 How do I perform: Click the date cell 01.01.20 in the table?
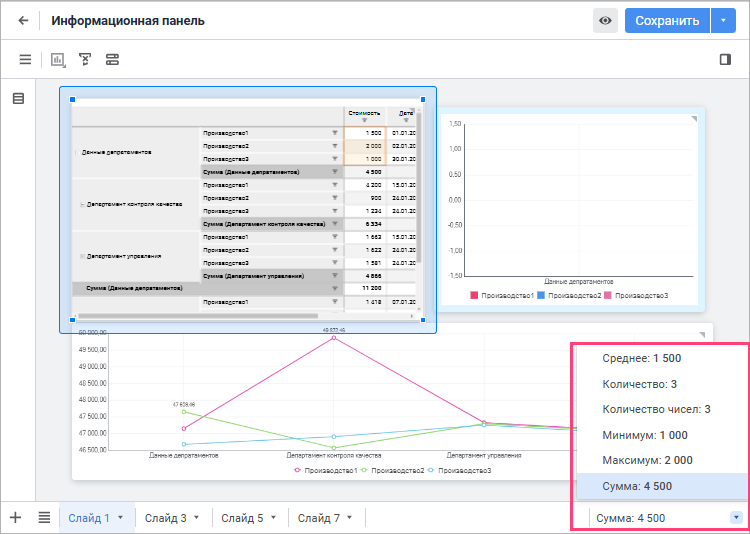(401, 133)
